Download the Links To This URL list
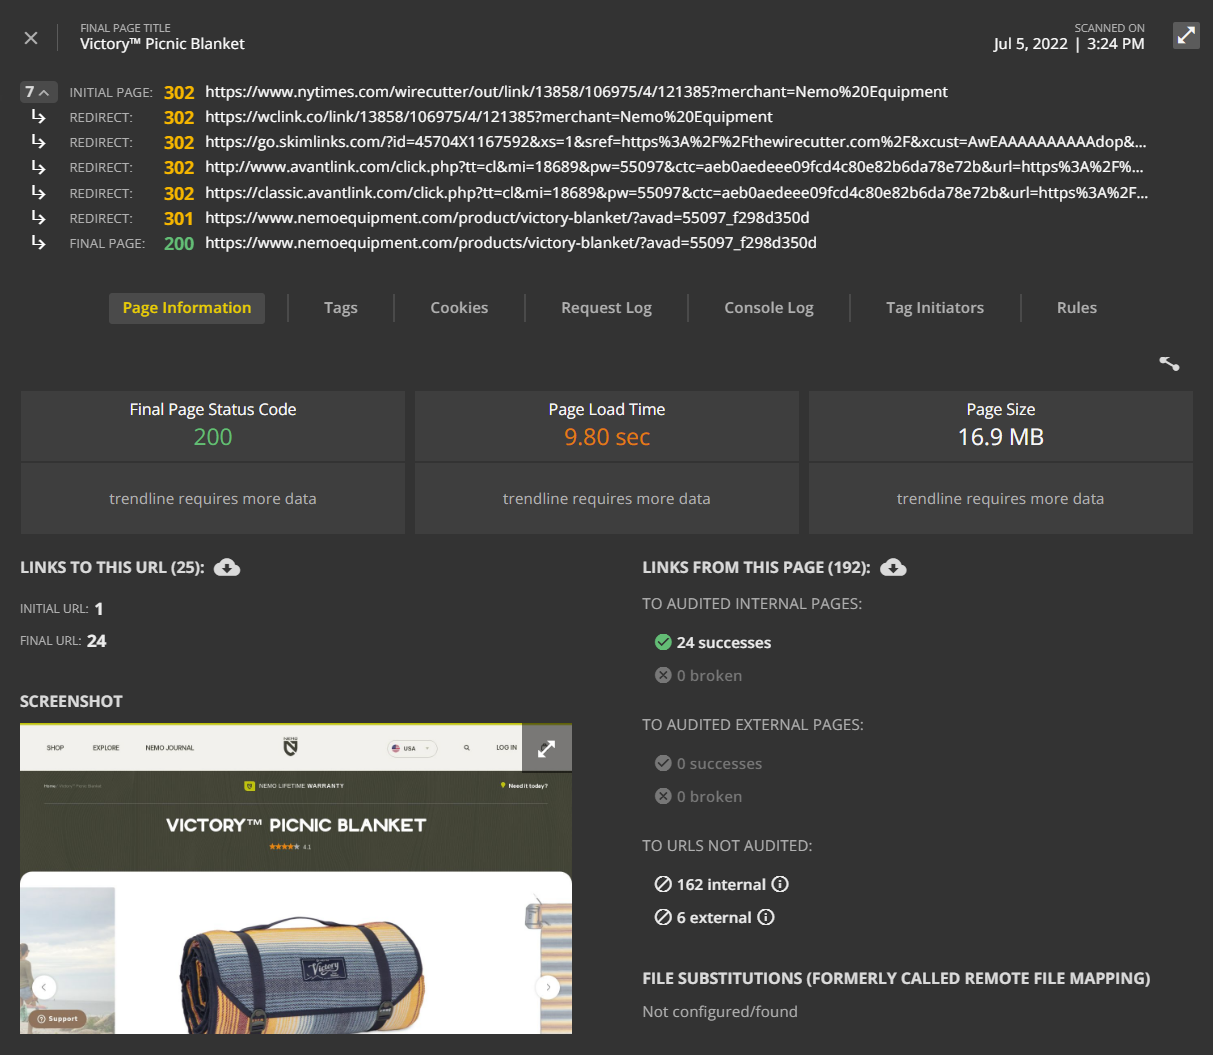Viewport: 1213px width, 1055px height. click(227, 568)
